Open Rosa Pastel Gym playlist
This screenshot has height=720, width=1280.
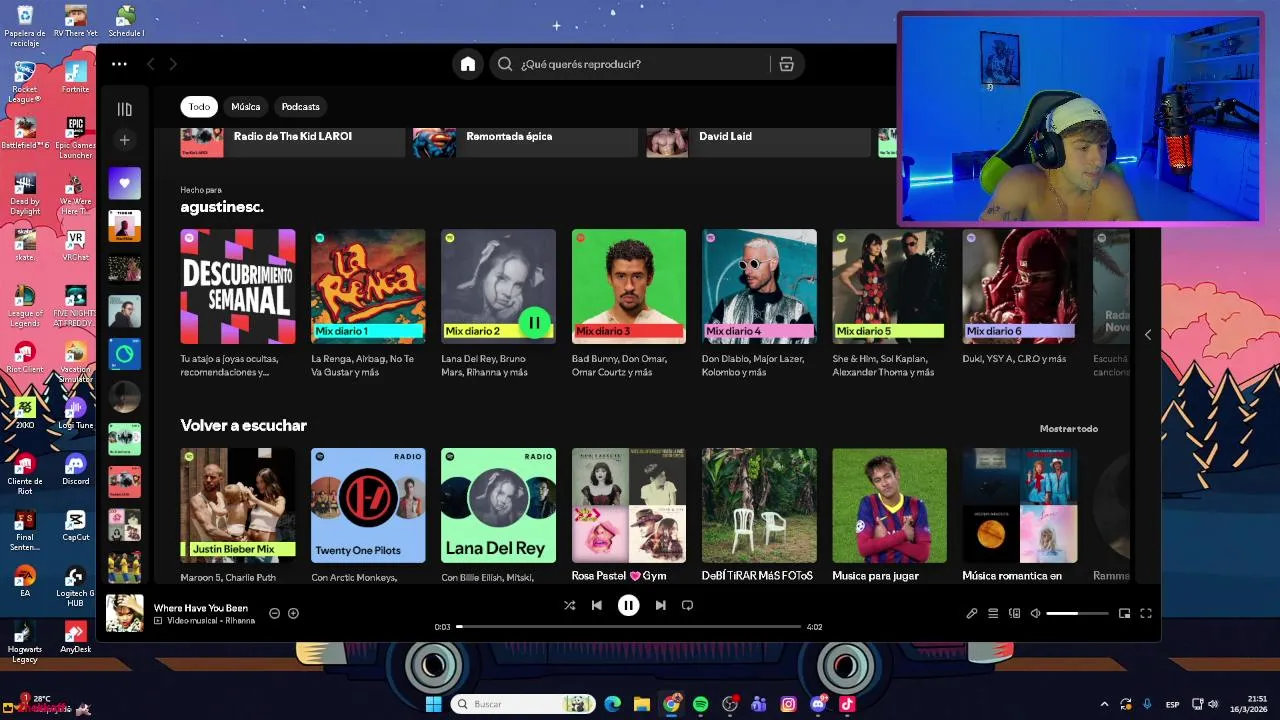629,505
